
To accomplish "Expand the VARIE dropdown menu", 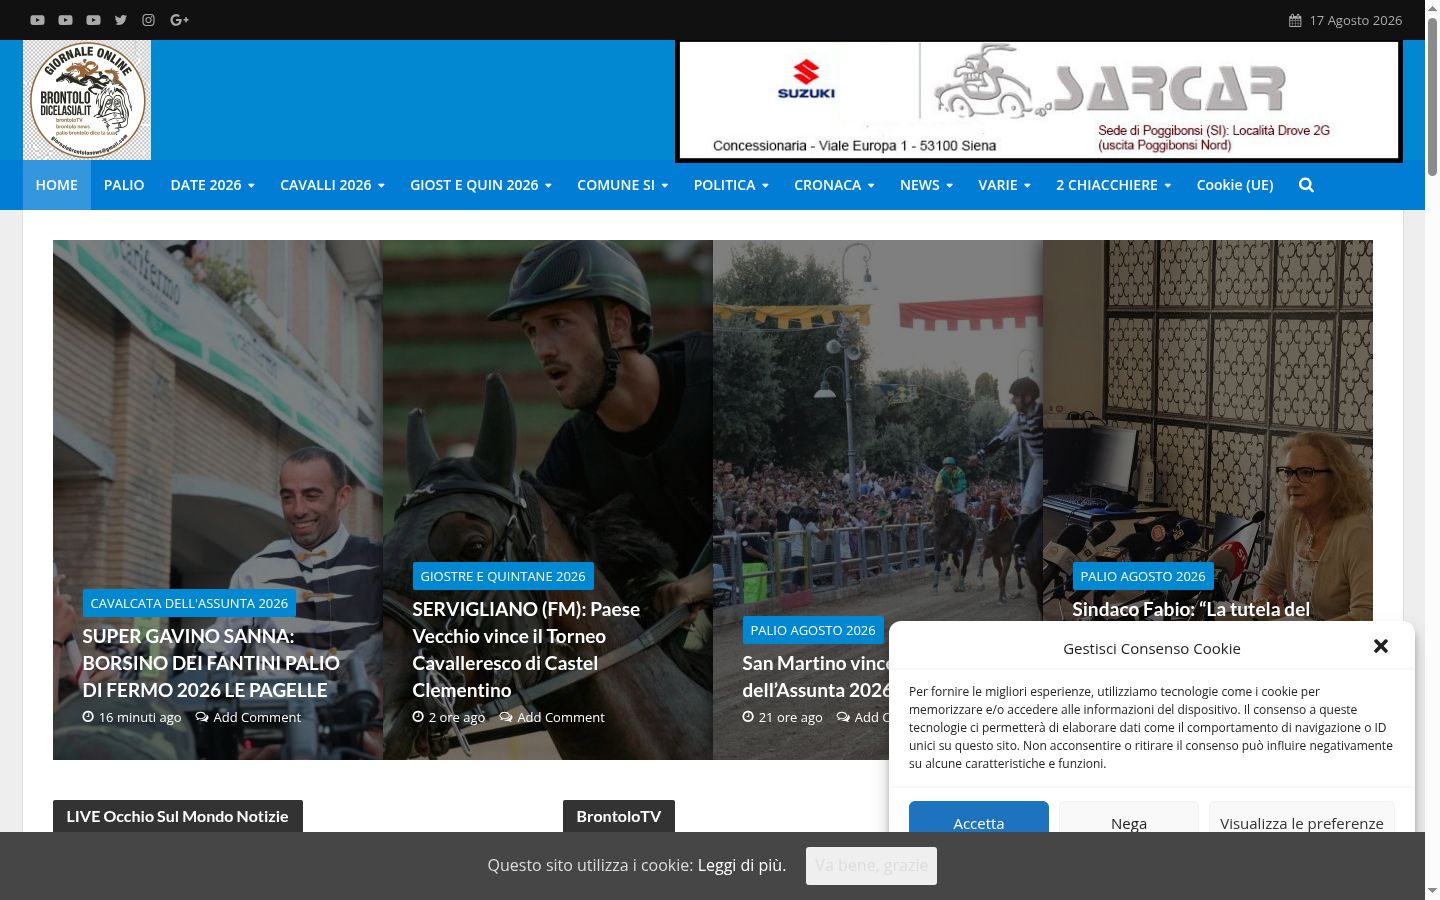I will pos(1004,185).
